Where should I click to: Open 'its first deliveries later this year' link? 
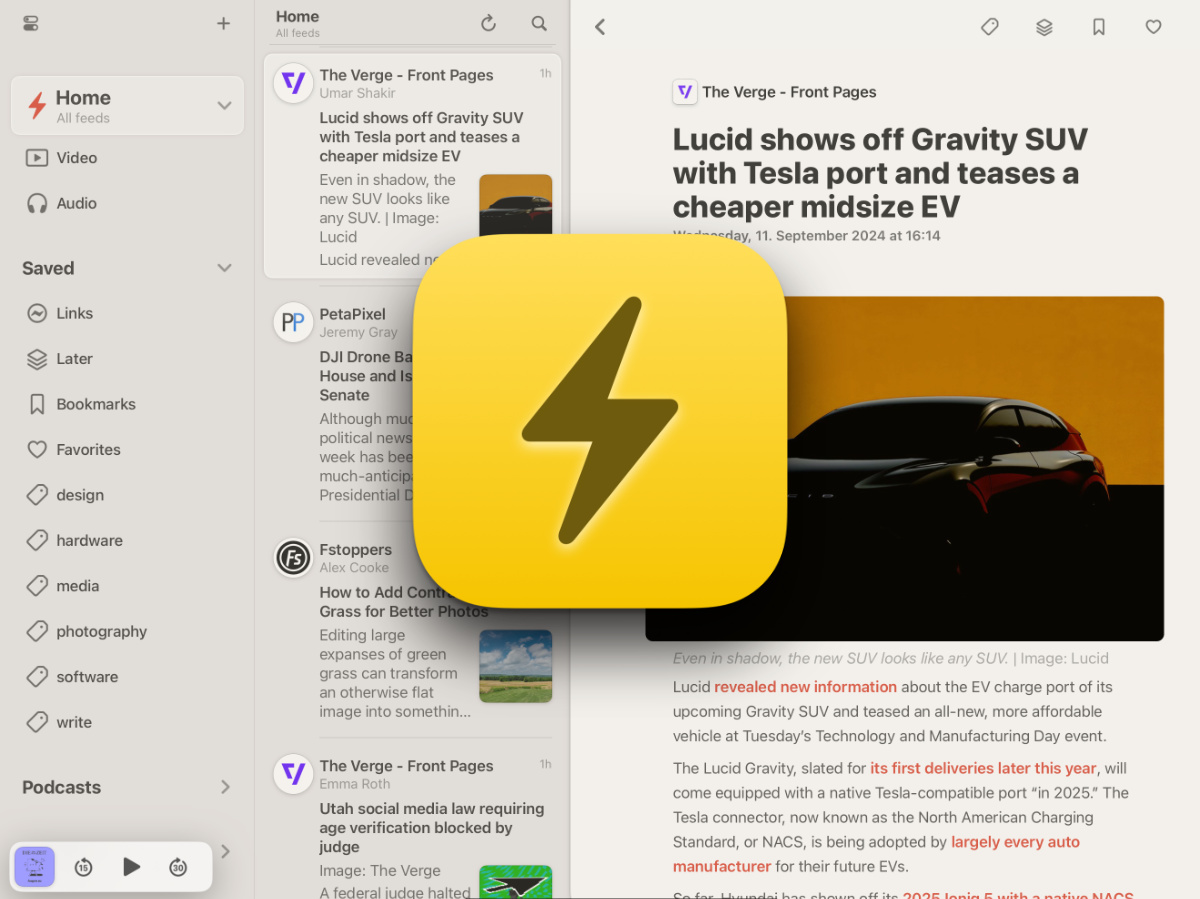click(983, 768)
